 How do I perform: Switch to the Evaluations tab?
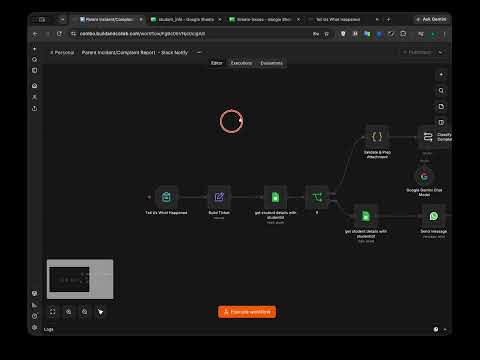tap(272, 63)
